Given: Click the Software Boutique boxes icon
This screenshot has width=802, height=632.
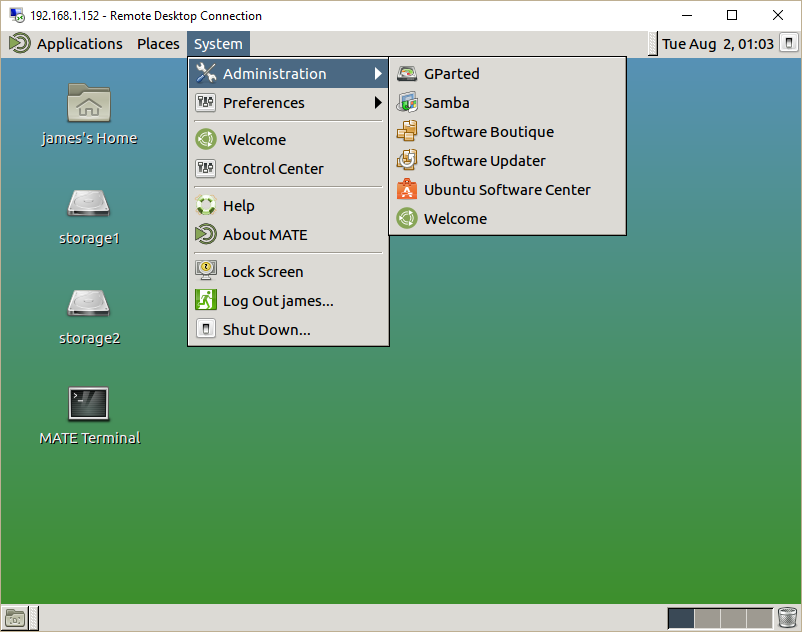Looking at the screenshot, I should click(x=407, y=131).
